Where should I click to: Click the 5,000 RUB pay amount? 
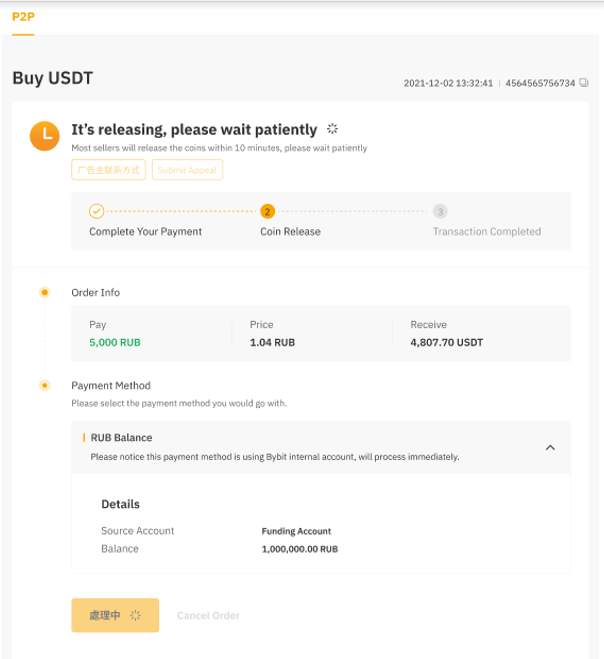click(115, 342)
